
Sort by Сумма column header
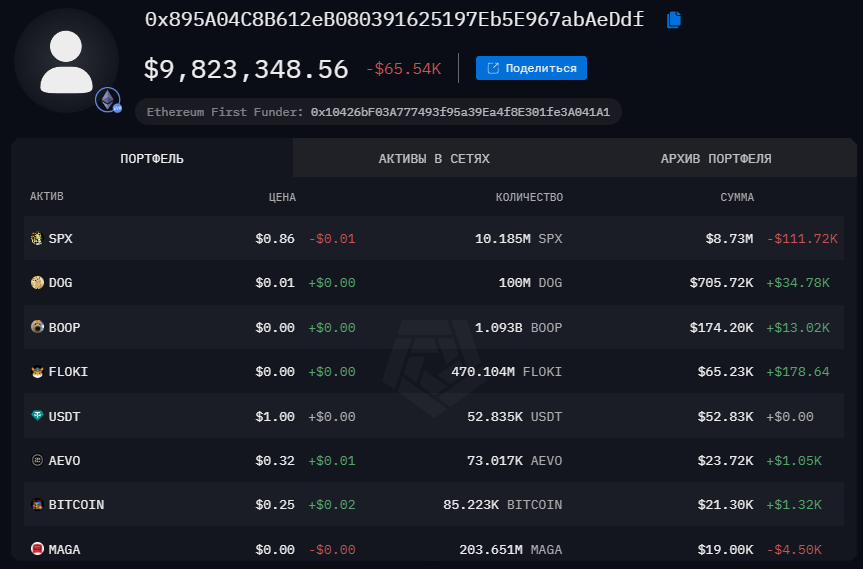(x=737, y=197)
